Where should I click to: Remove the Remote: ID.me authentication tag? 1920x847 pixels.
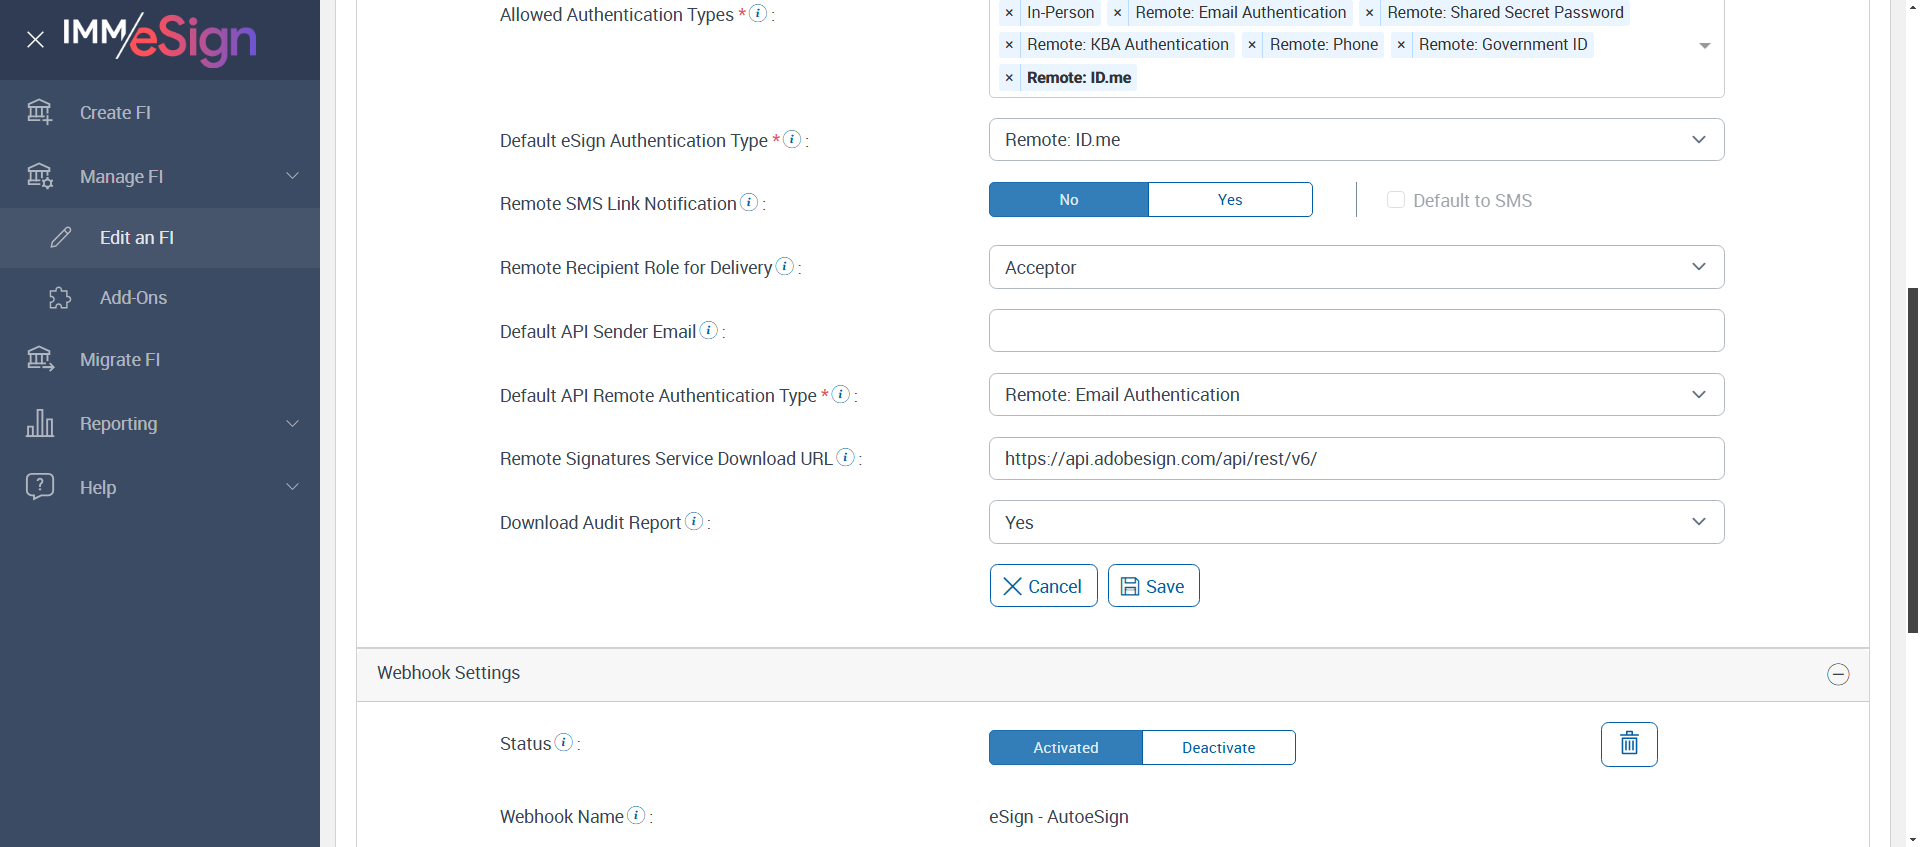(1009, 78)
